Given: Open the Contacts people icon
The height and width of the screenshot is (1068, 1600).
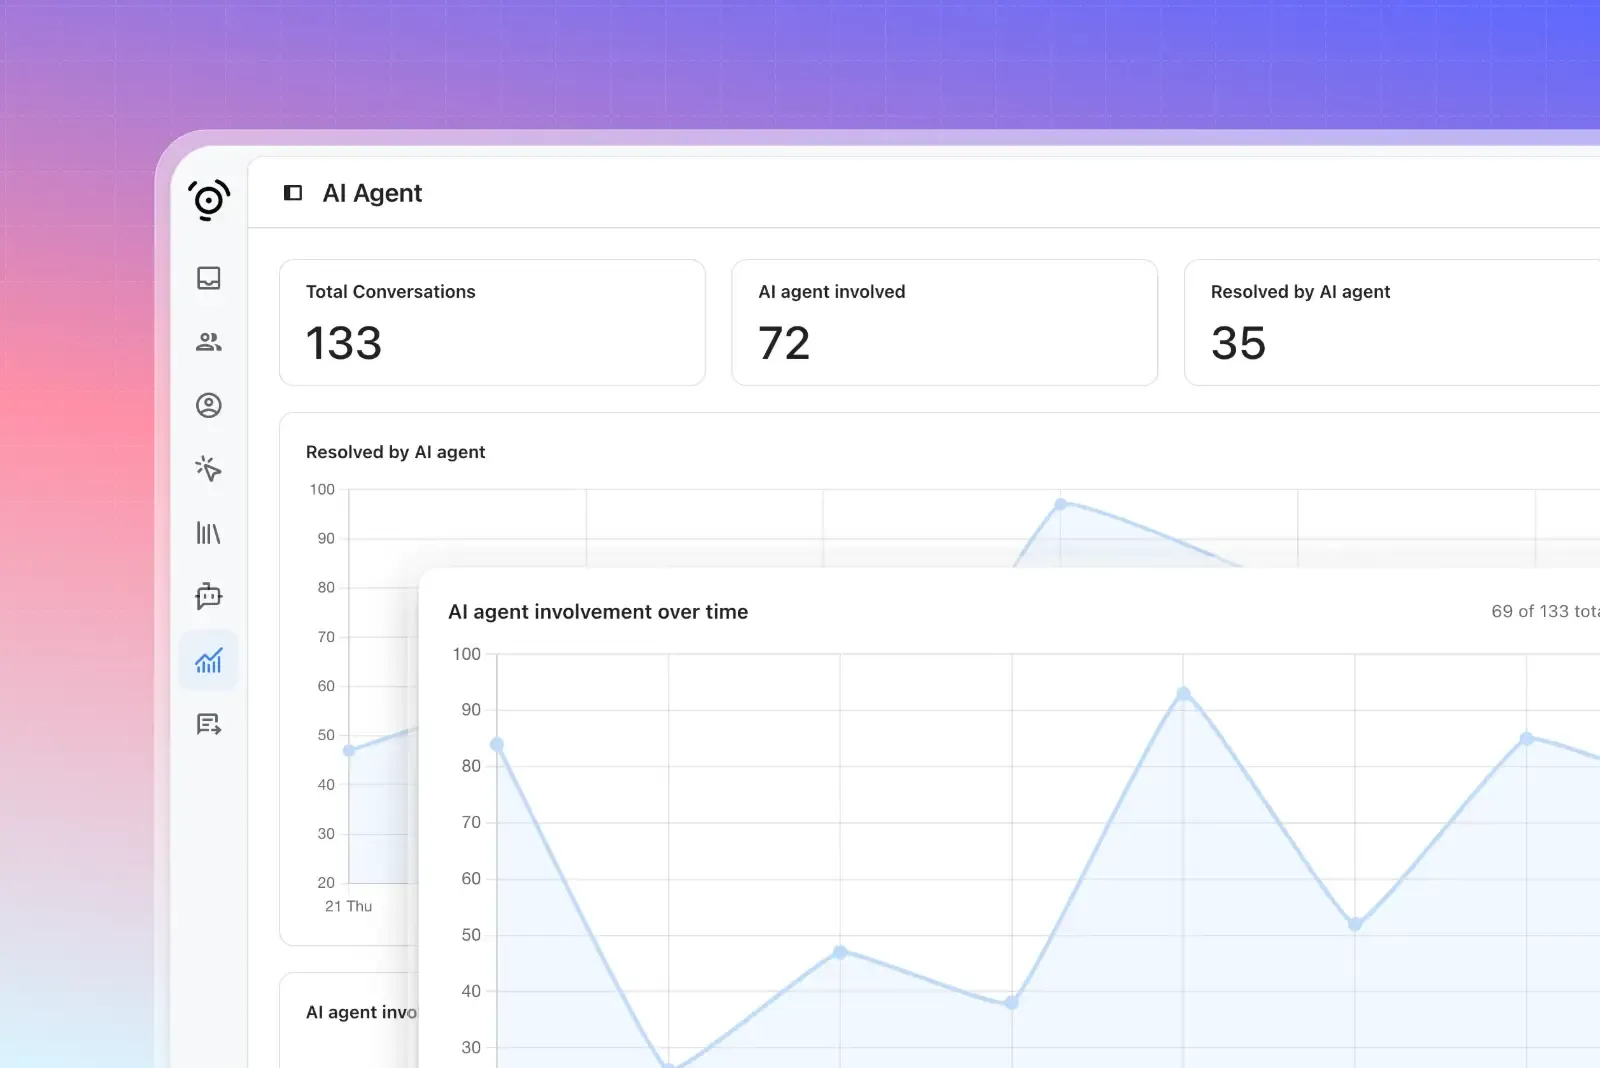Looking at the screenshot, I should 209,342.
